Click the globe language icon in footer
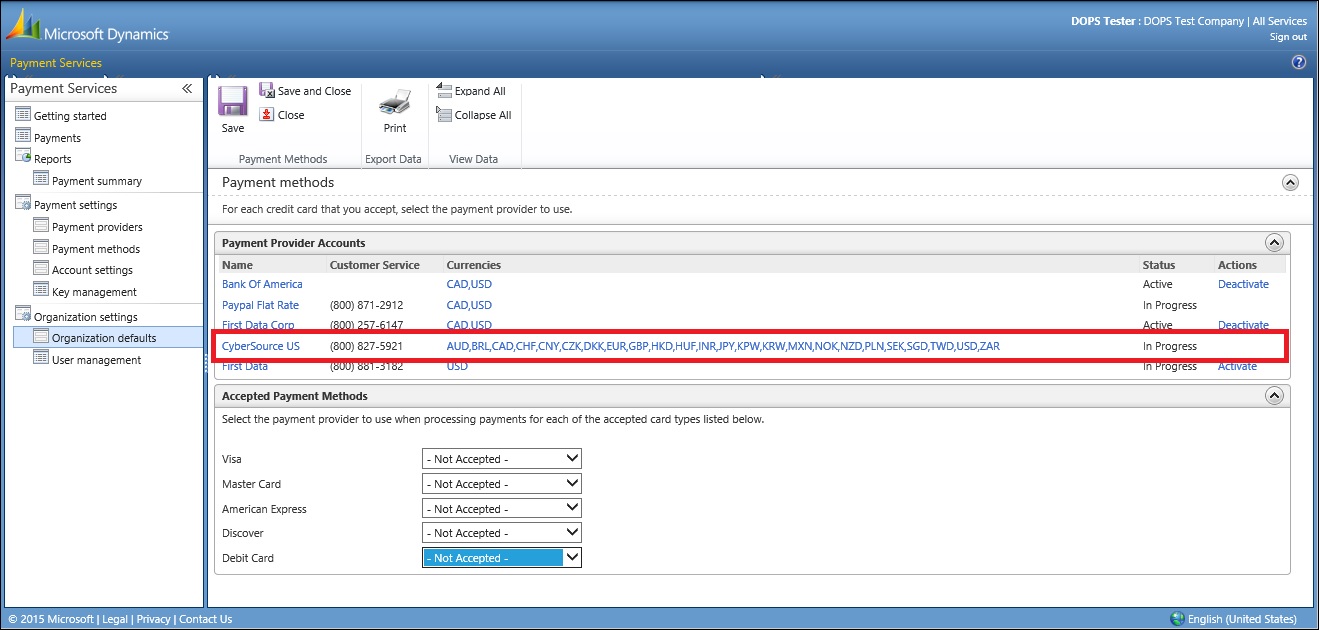Viewport: 1319px width, 630px height. pos(1177,619)
